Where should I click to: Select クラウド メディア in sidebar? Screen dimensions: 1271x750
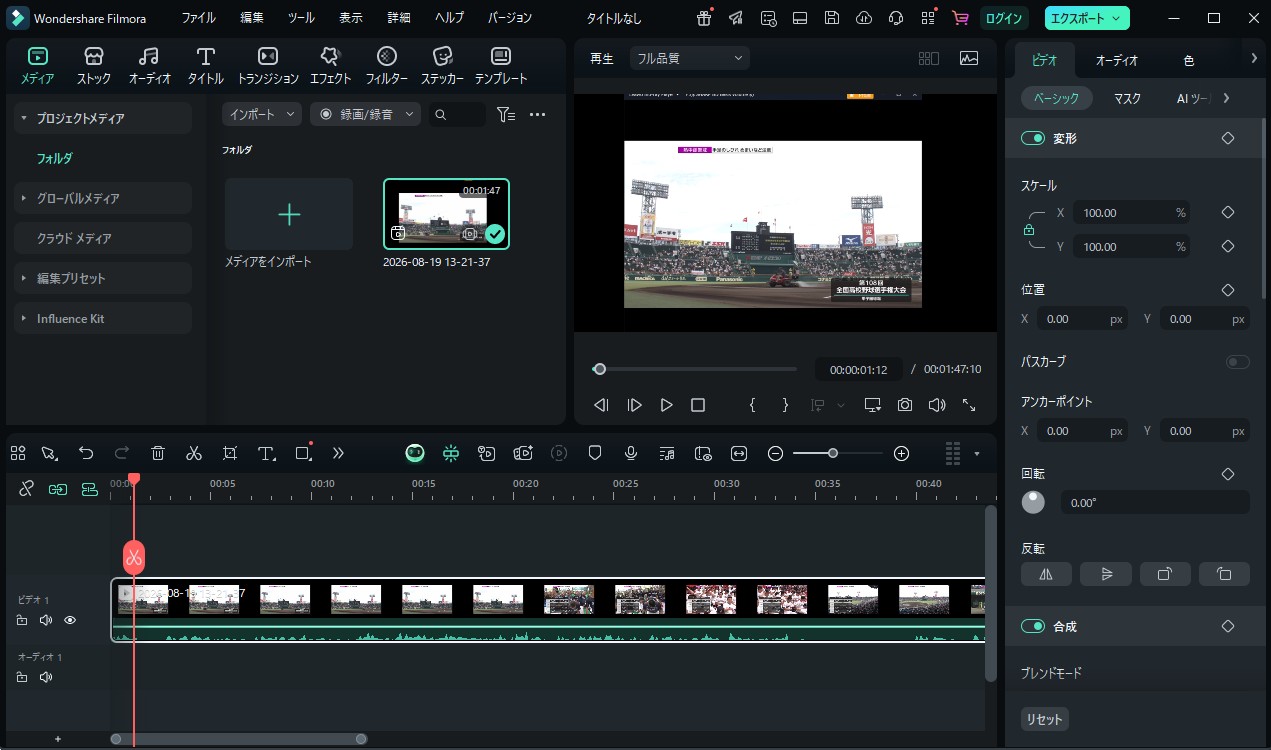[x=103, y=238]
